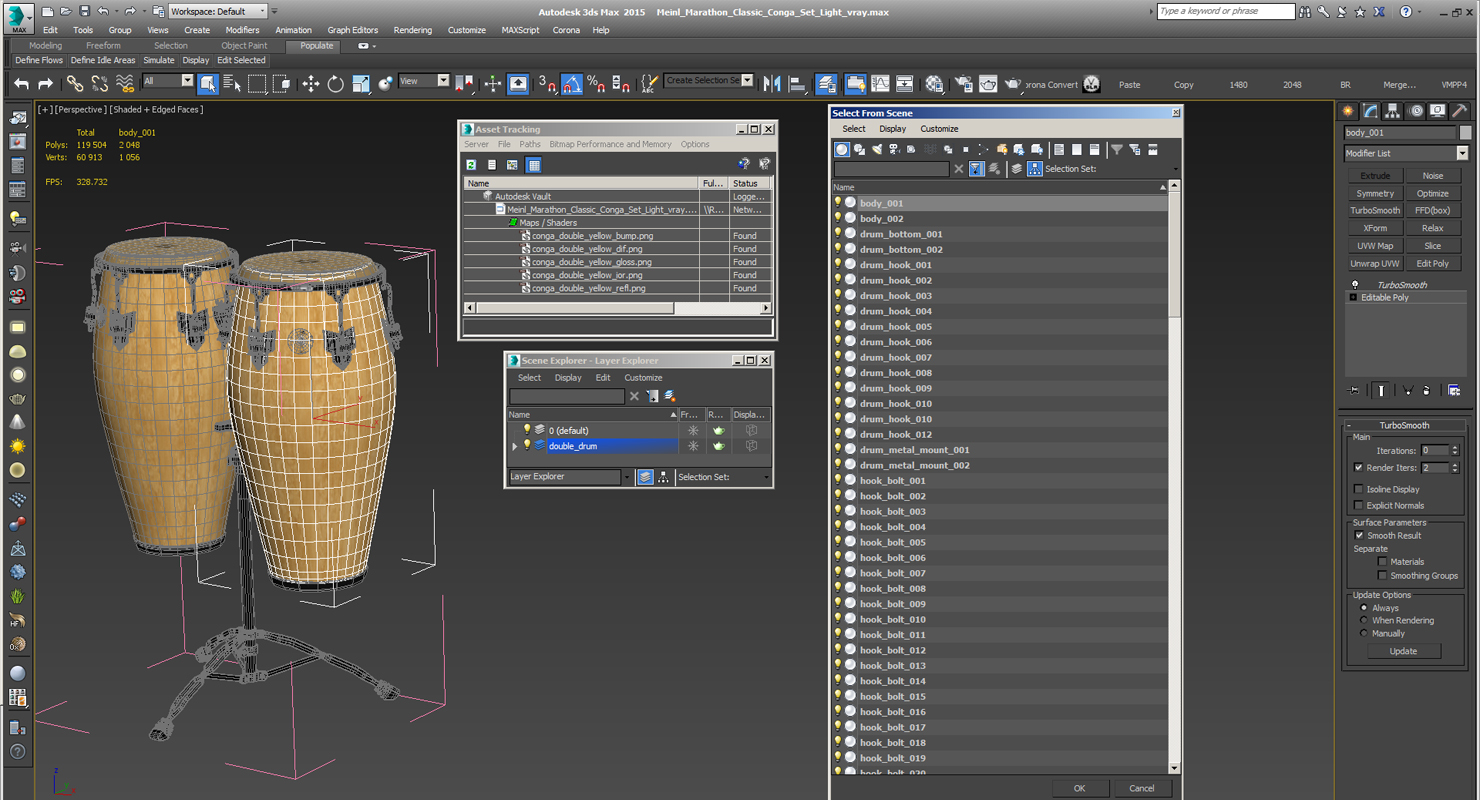This screenshot has height=800, width=1480.
Task: Click the TurboSmooth Update button
Action: coord(1403,651)
